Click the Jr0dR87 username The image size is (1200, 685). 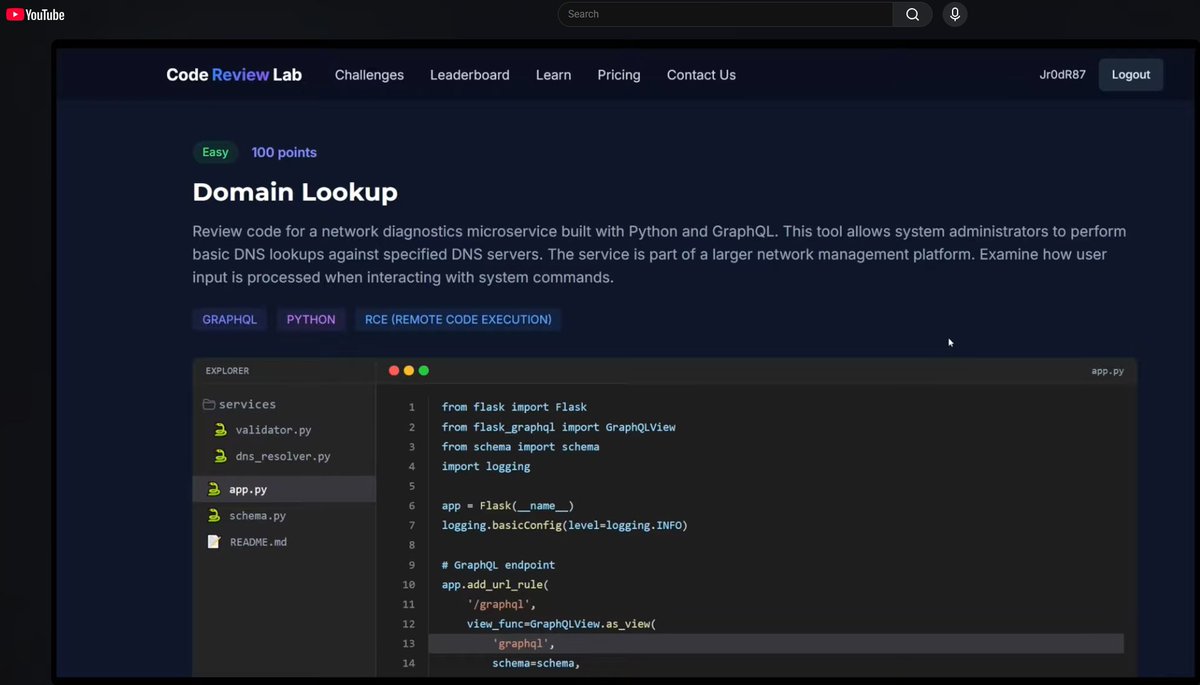coord(1062,75)
